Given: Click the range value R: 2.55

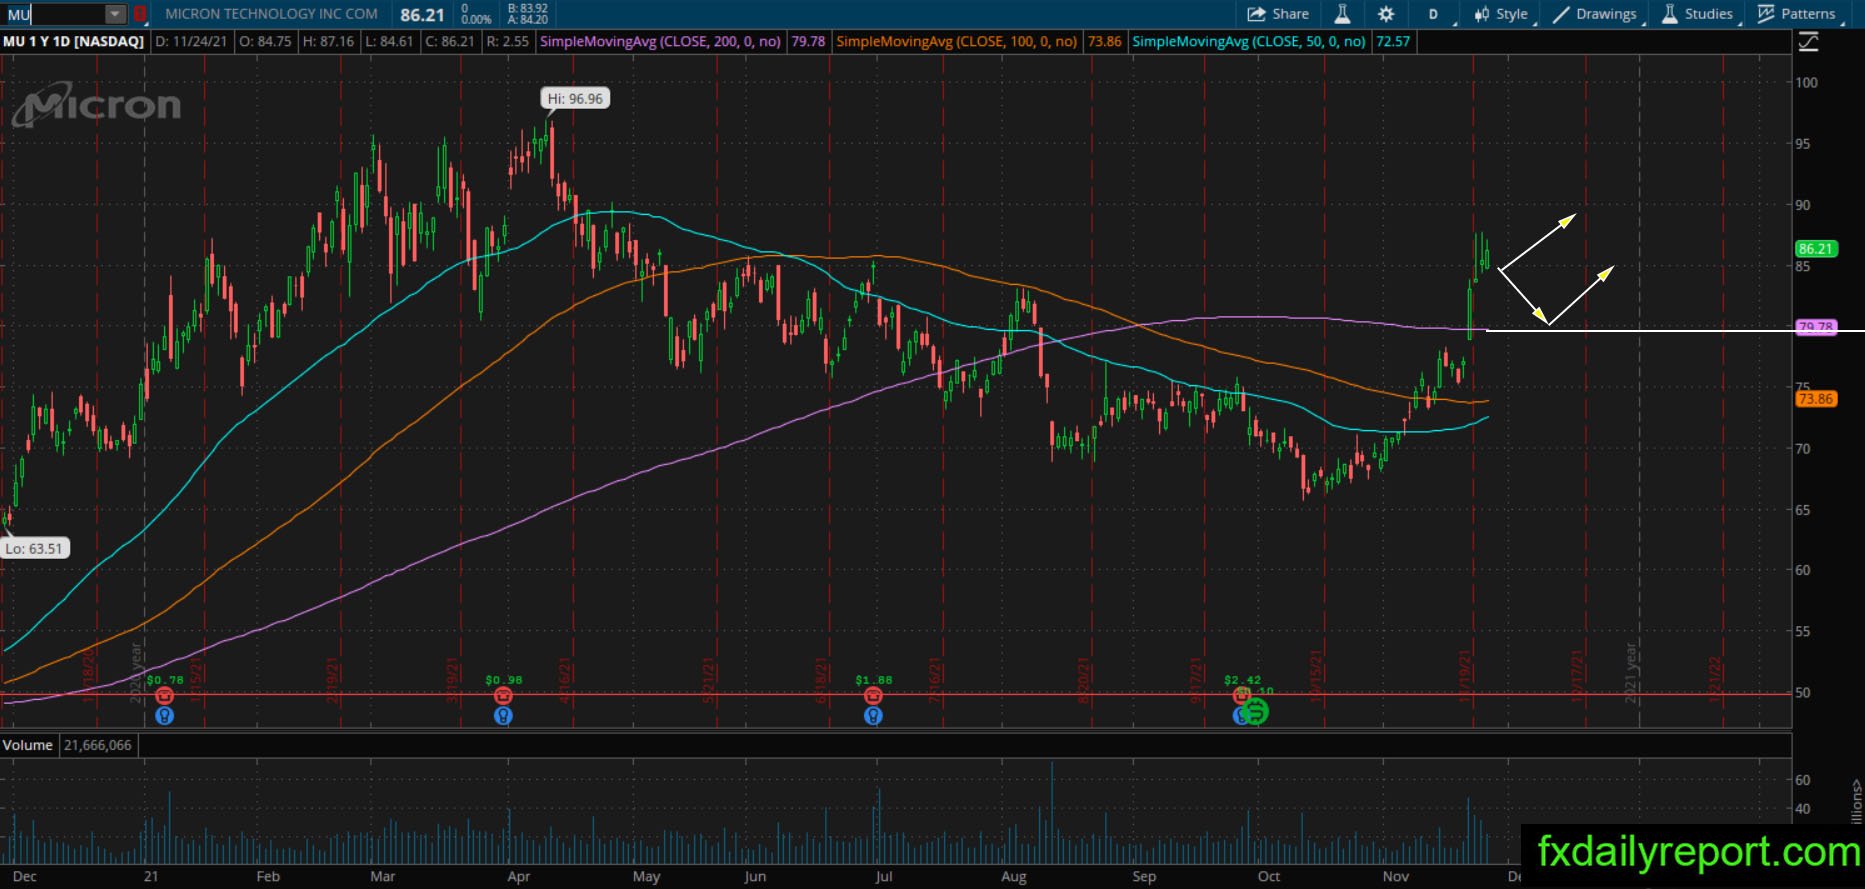Looking at the screenshot, I should click(x=508, y=42).
